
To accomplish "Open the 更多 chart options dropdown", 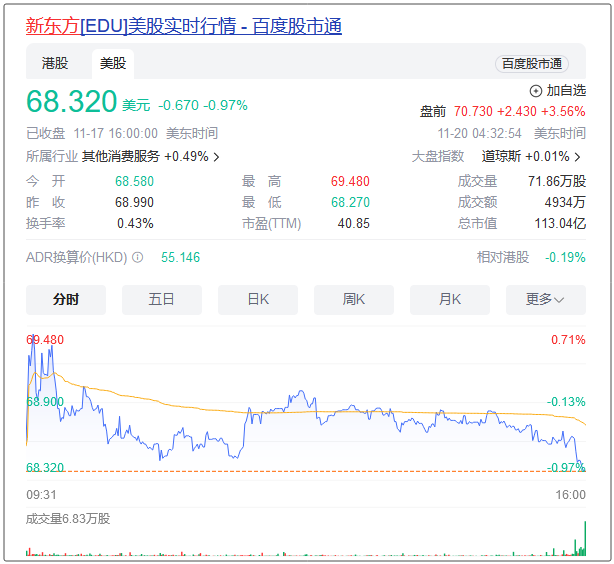I will point(546,300).
